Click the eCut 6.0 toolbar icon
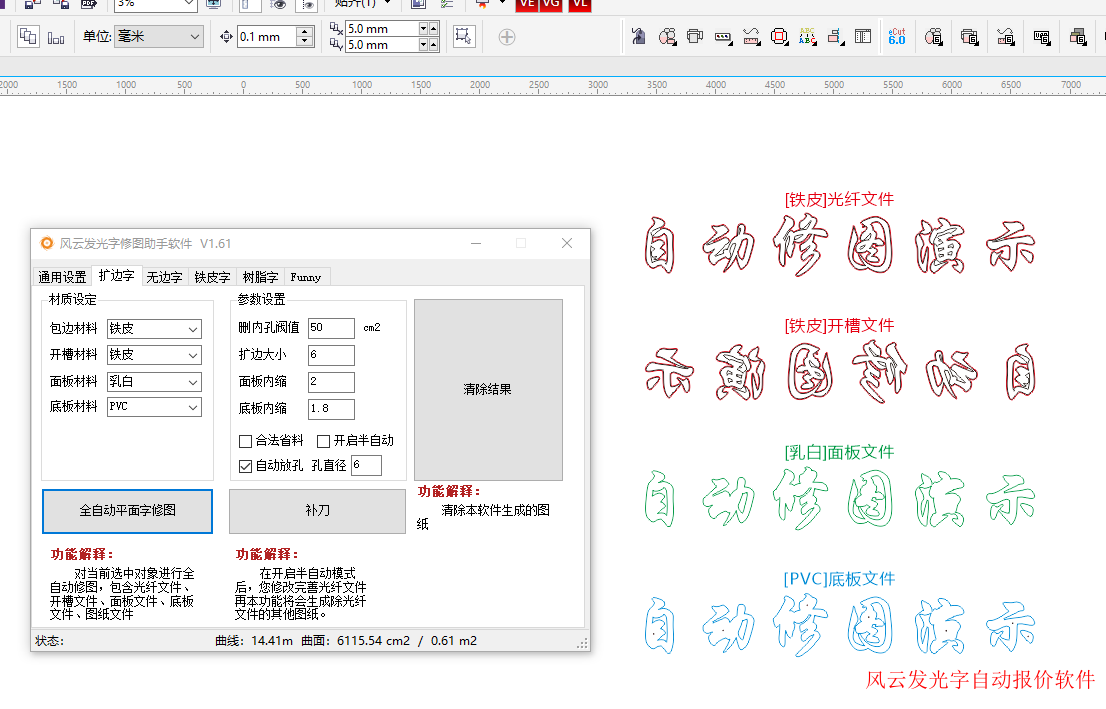This screenshot has height=709, width=1106. 897,37
